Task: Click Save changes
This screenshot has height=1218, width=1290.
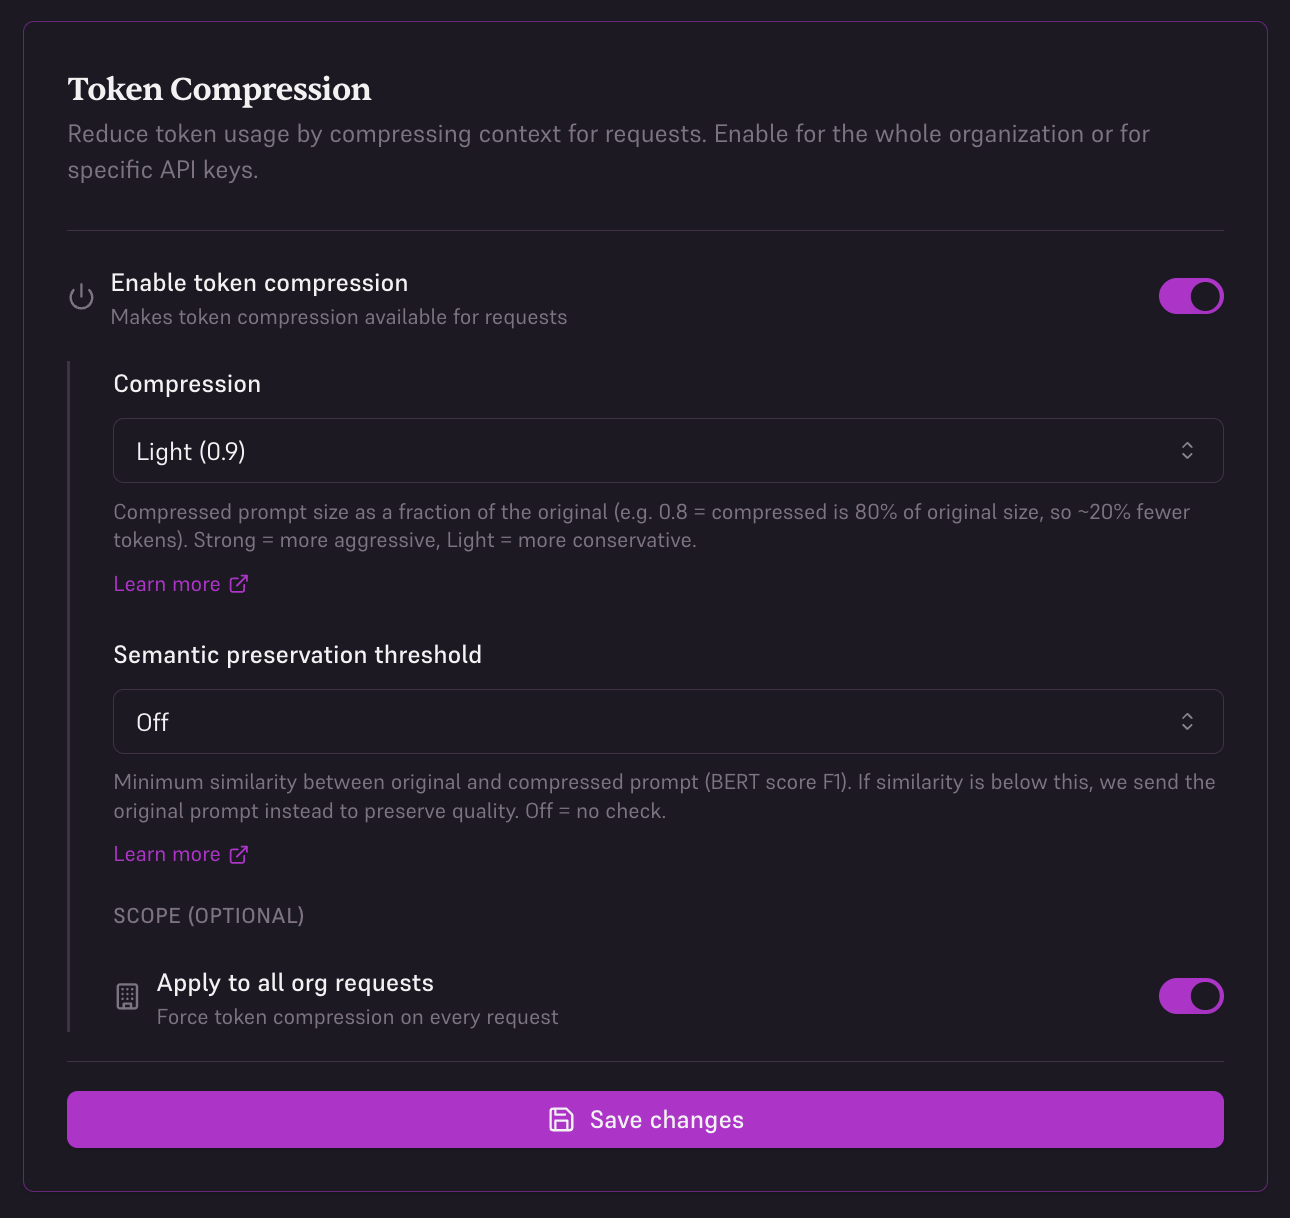Action: pyautogui.click(x=645, y=1119)
